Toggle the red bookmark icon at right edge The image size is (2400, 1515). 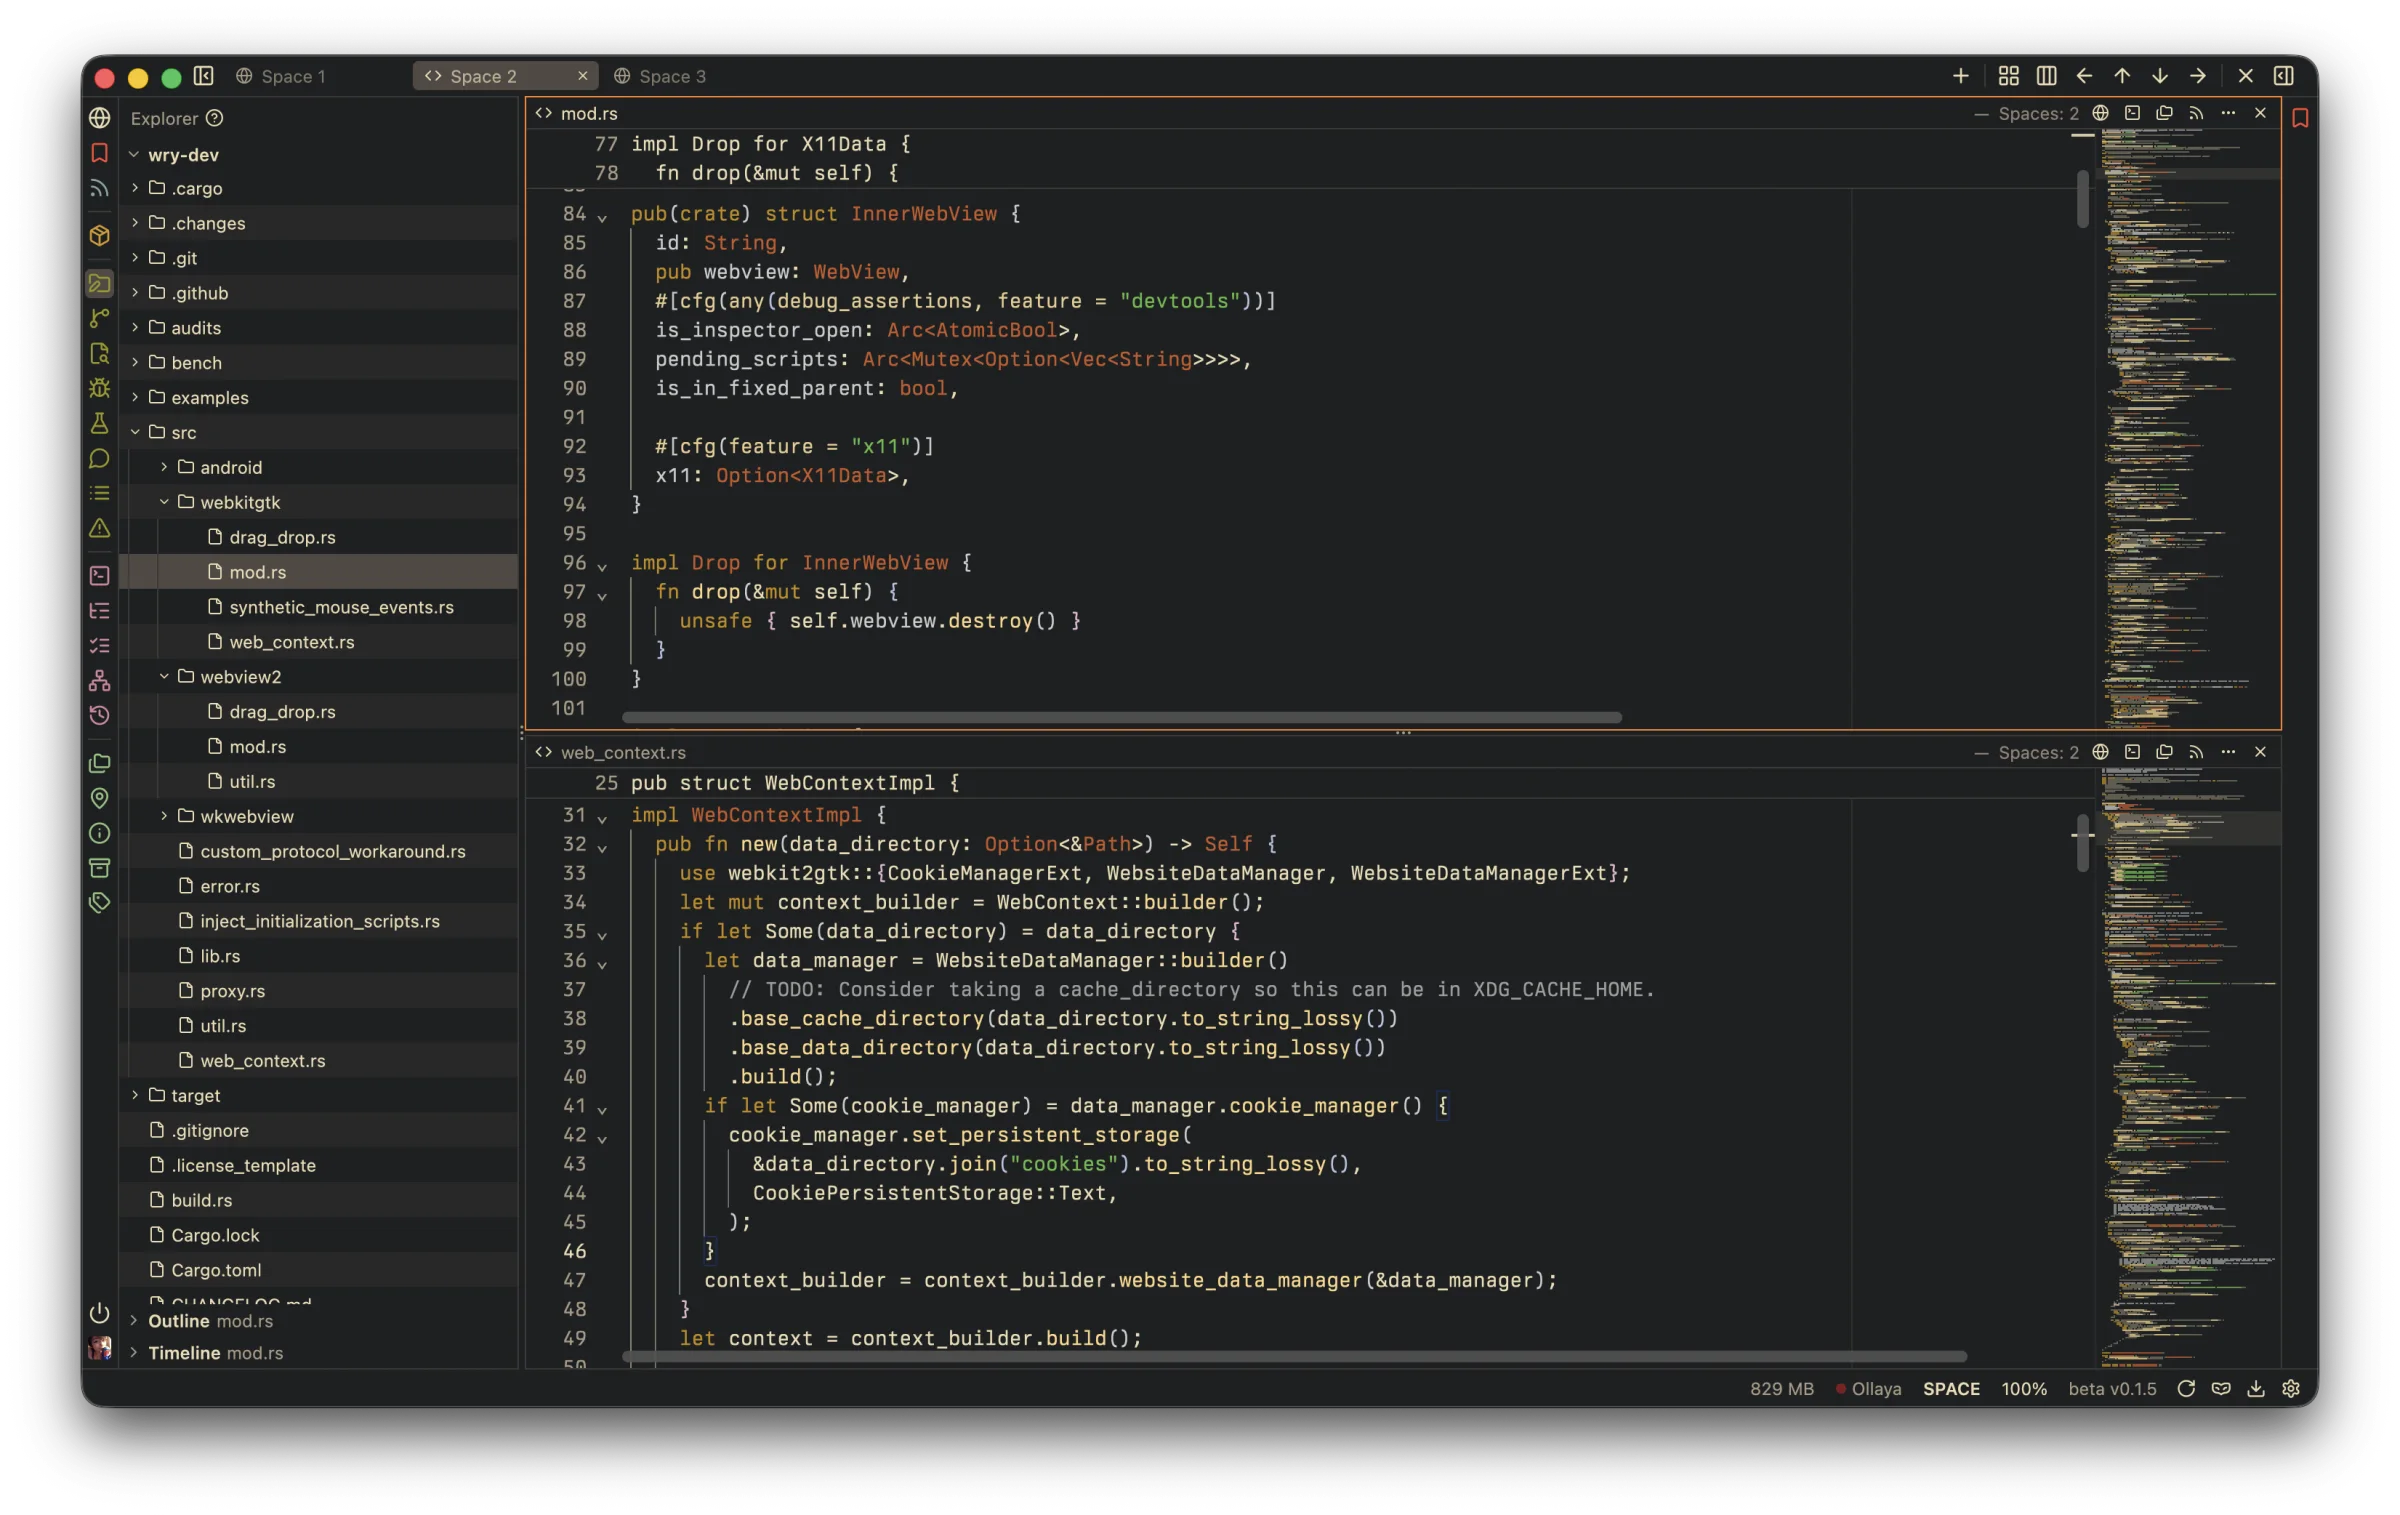(x=2300, y=118)
